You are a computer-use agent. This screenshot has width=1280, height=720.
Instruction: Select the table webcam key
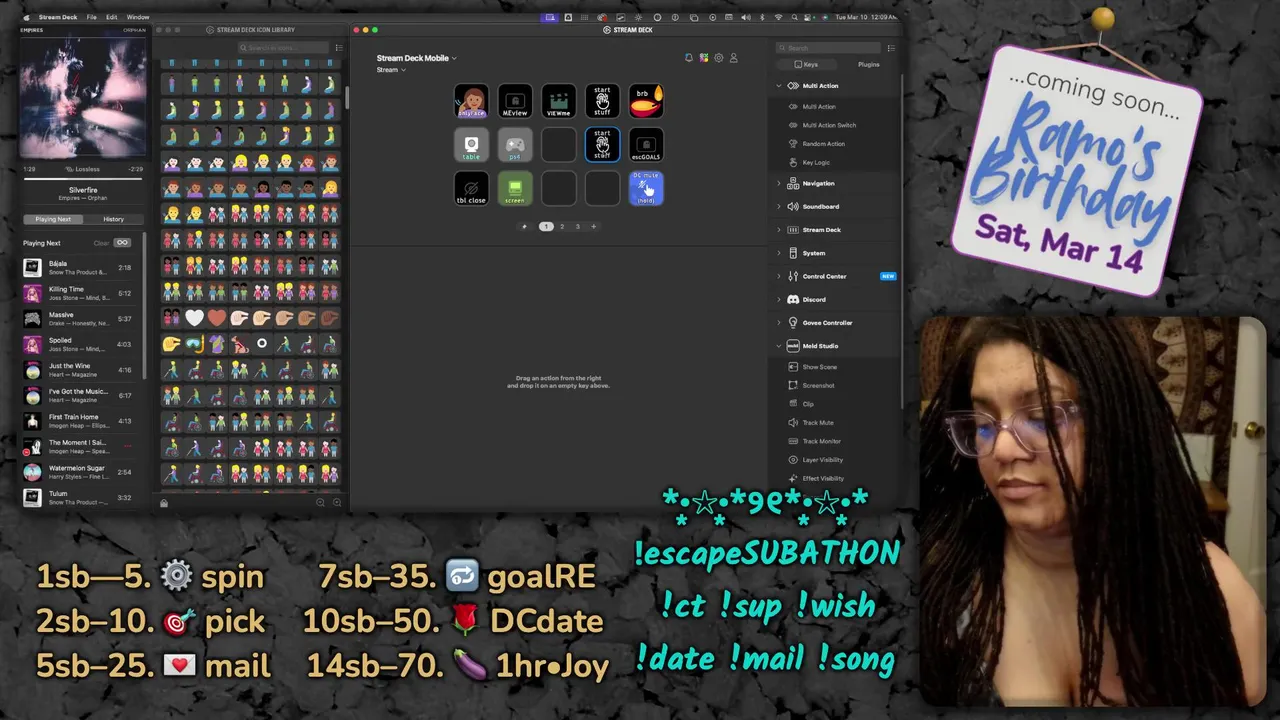pyautogui.click(x=471, y=145)
